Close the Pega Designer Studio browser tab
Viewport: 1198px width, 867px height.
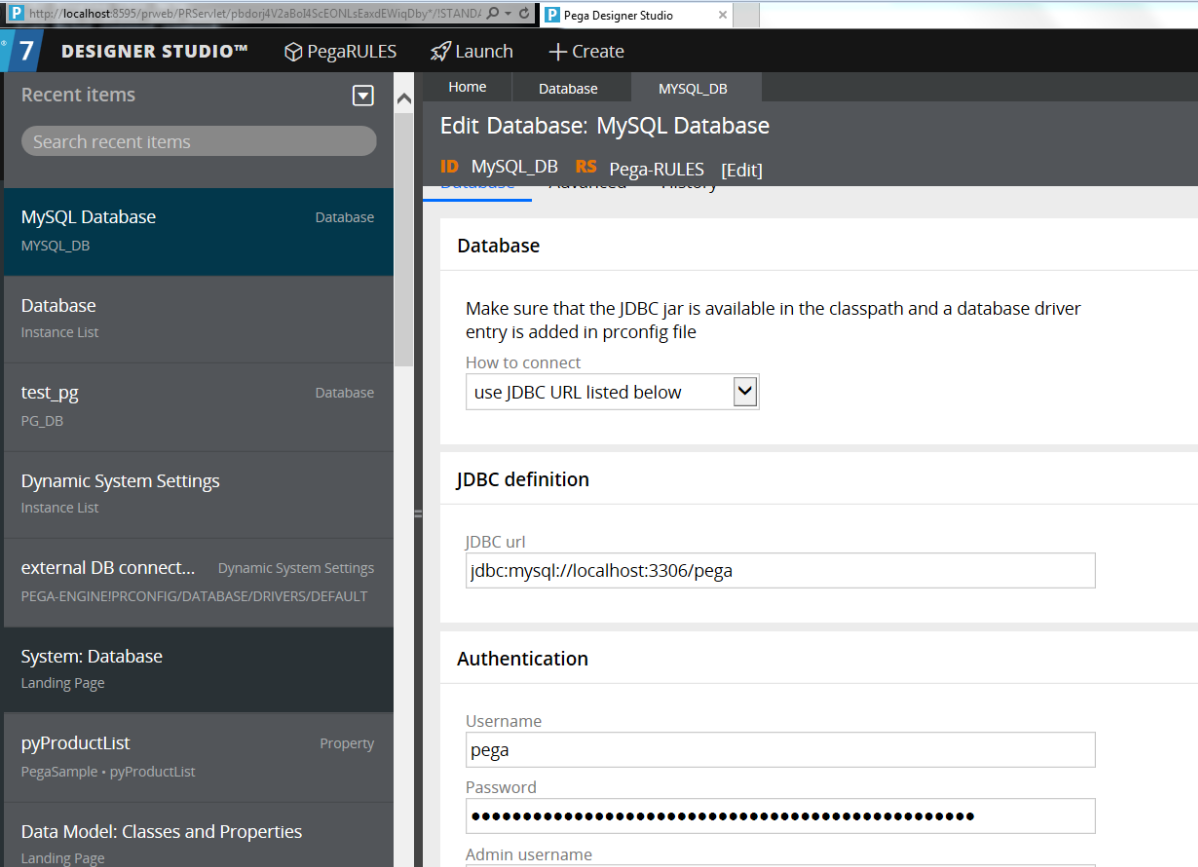pos(722,15)
